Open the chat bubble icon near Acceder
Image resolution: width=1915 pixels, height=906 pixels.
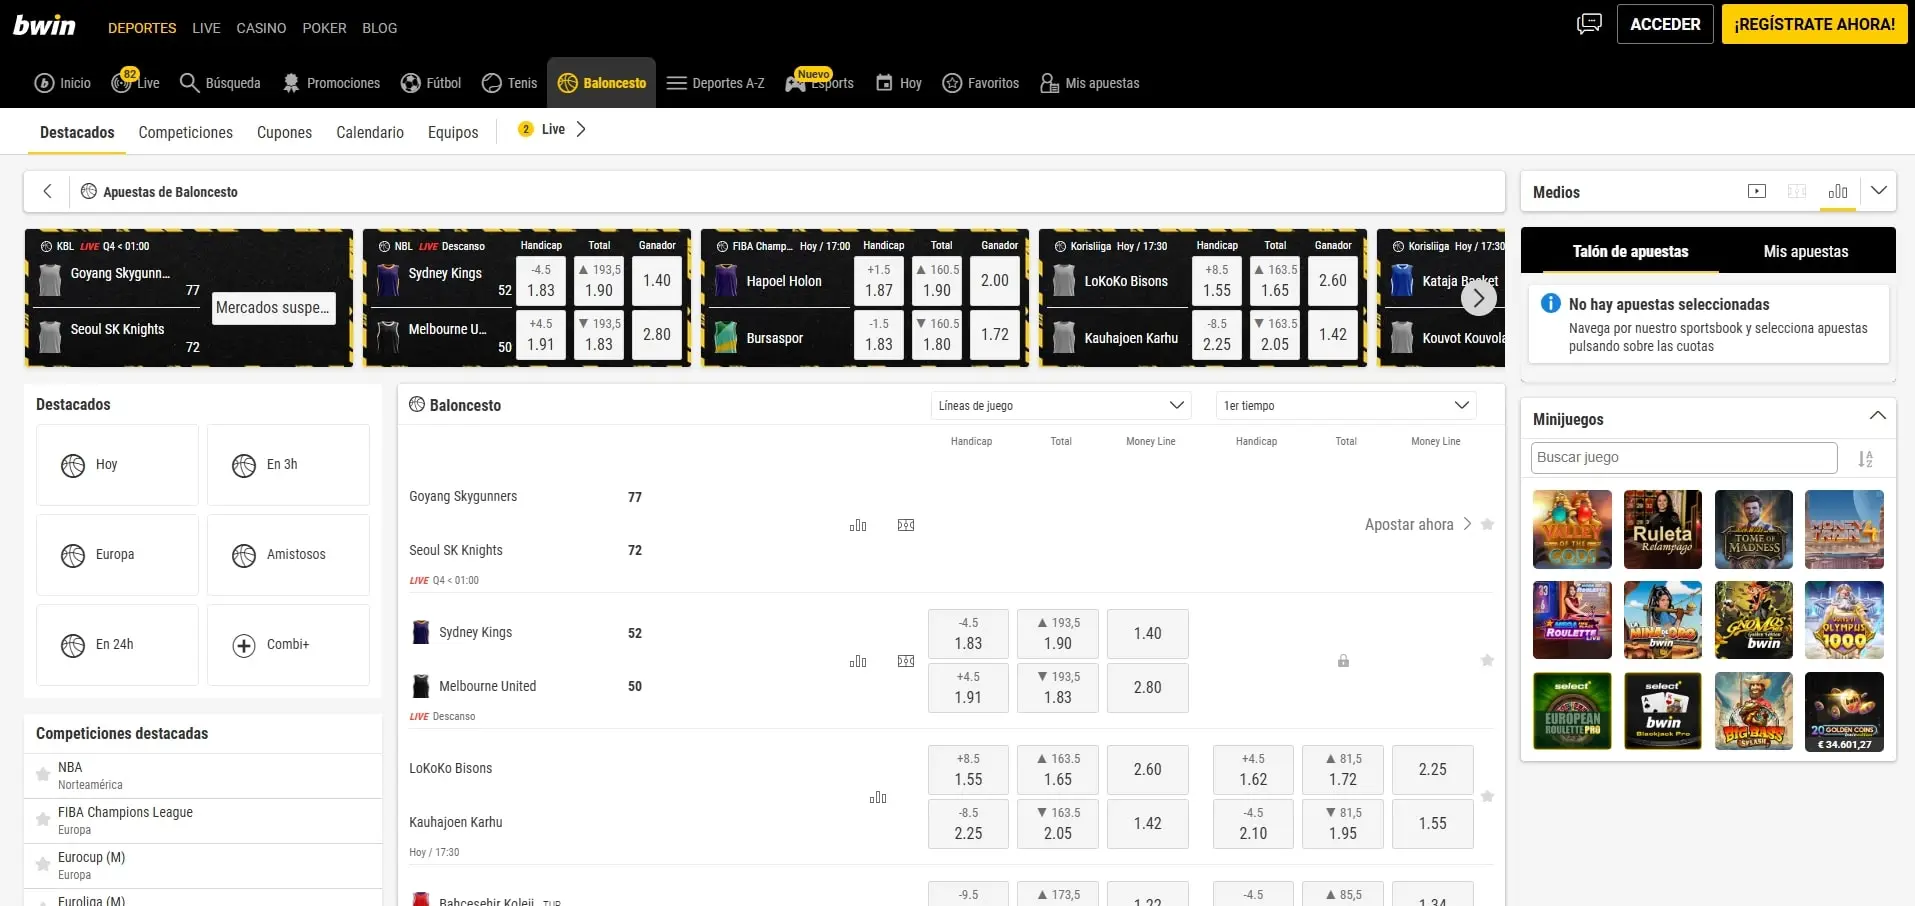[x=1588, y=23]
